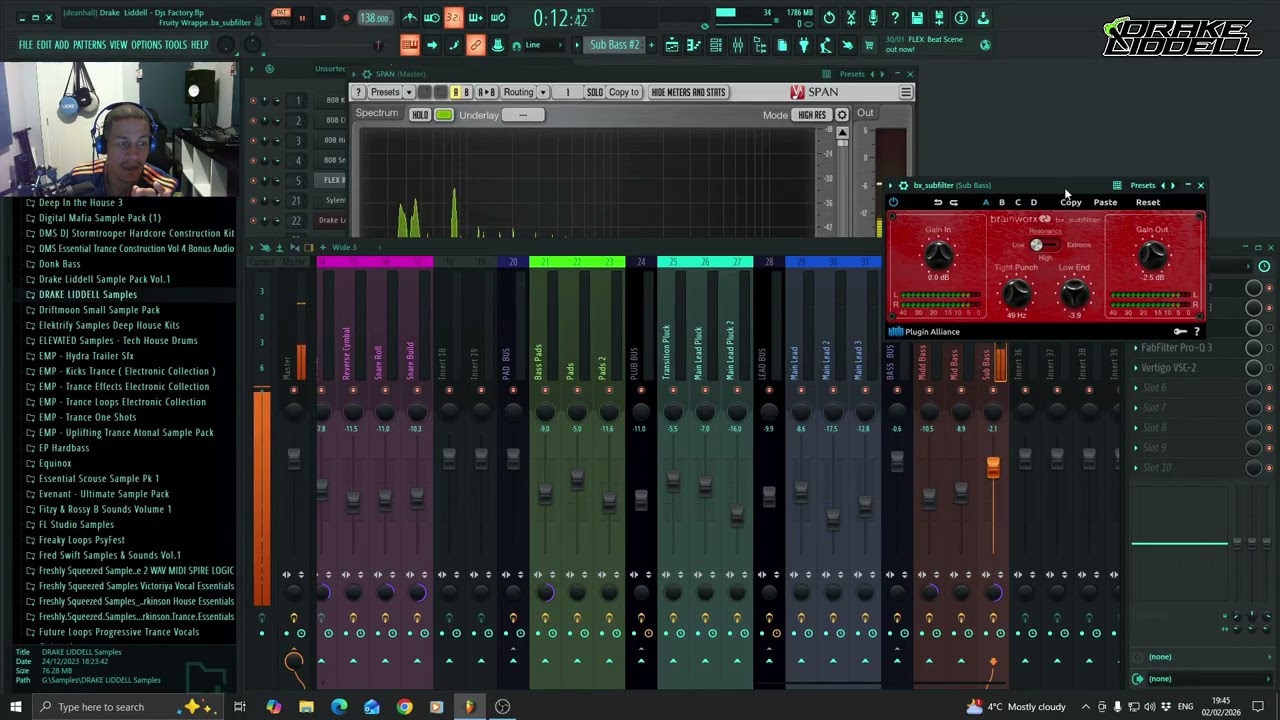The width and height of the screenshot is (1280, 720).
Task: Open the SPAN hamburger menu icon
Action: pos(905,92)
